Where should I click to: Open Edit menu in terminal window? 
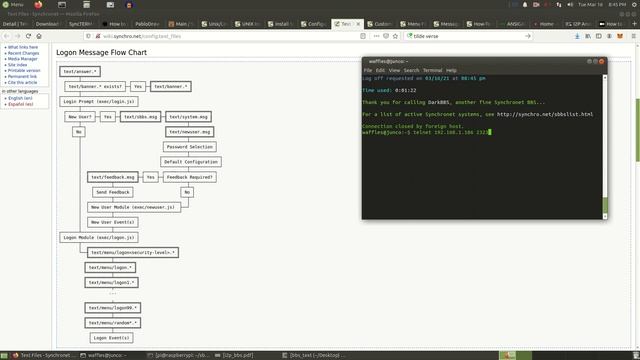pyautogui.click(x=380, y=70)
